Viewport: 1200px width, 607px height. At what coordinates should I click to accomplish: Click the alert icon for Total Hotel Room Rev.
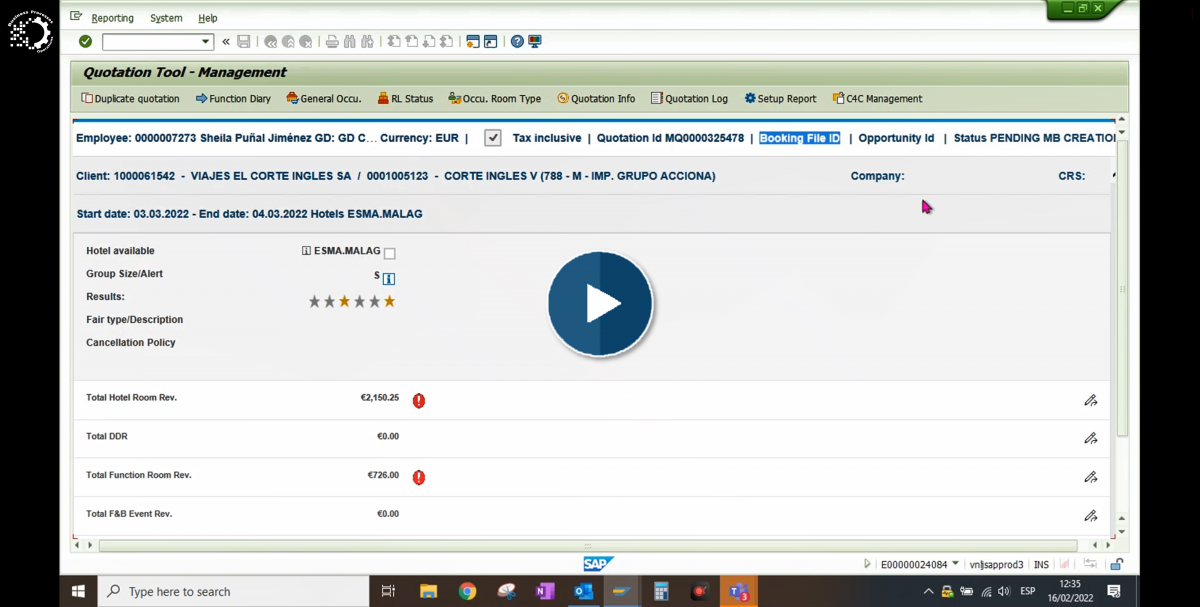click(419, 401)
